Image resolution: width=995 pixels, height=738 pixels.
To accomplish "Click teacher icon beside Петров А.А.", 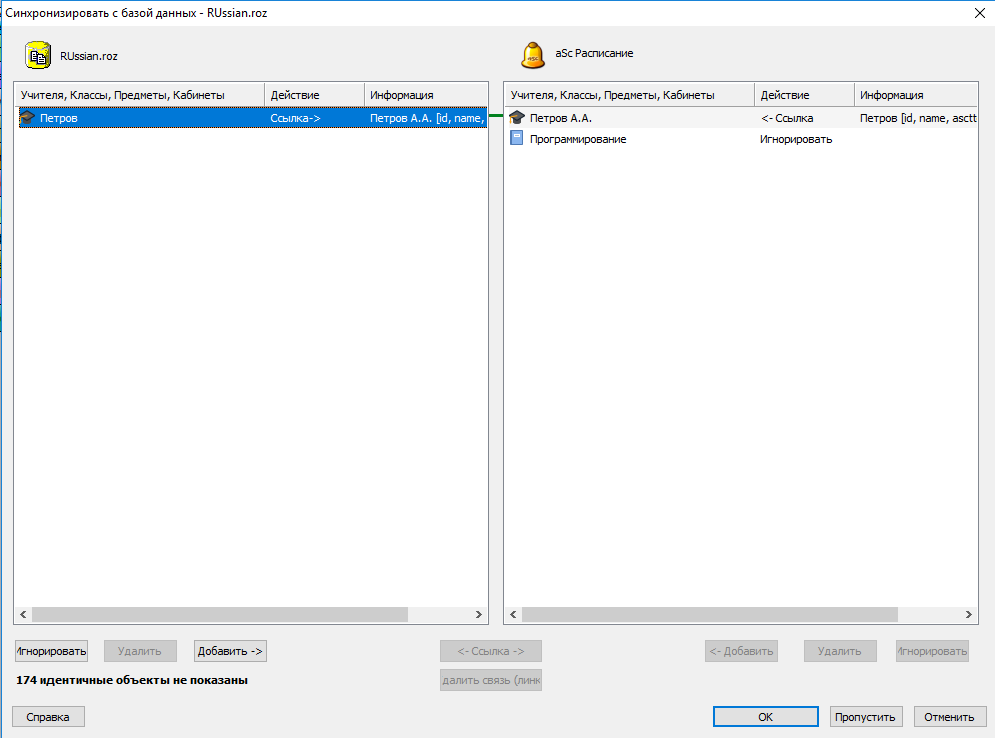I will click(517, 118).
